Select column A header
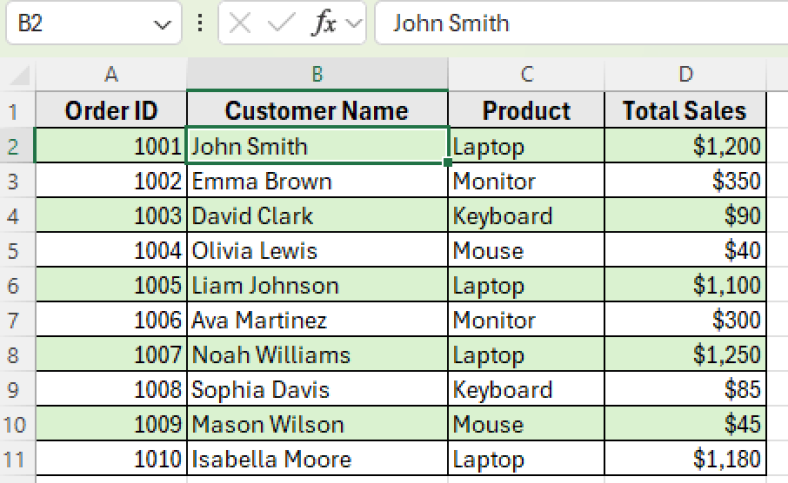 (111, 74)
